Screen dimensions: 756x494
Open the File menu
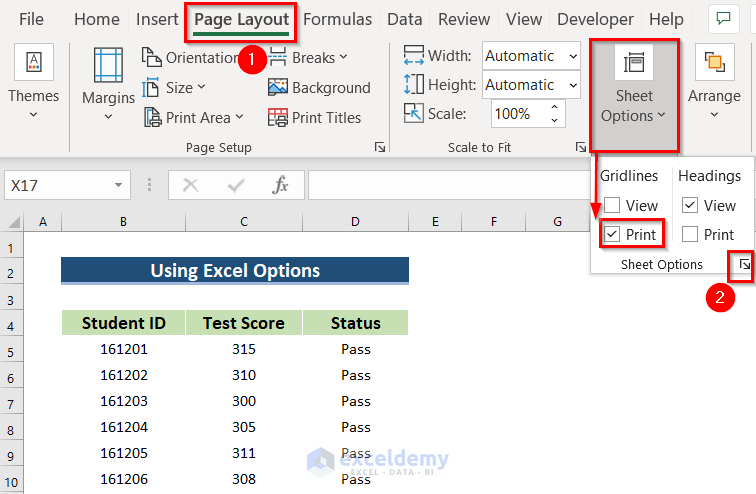click(31, 19)
